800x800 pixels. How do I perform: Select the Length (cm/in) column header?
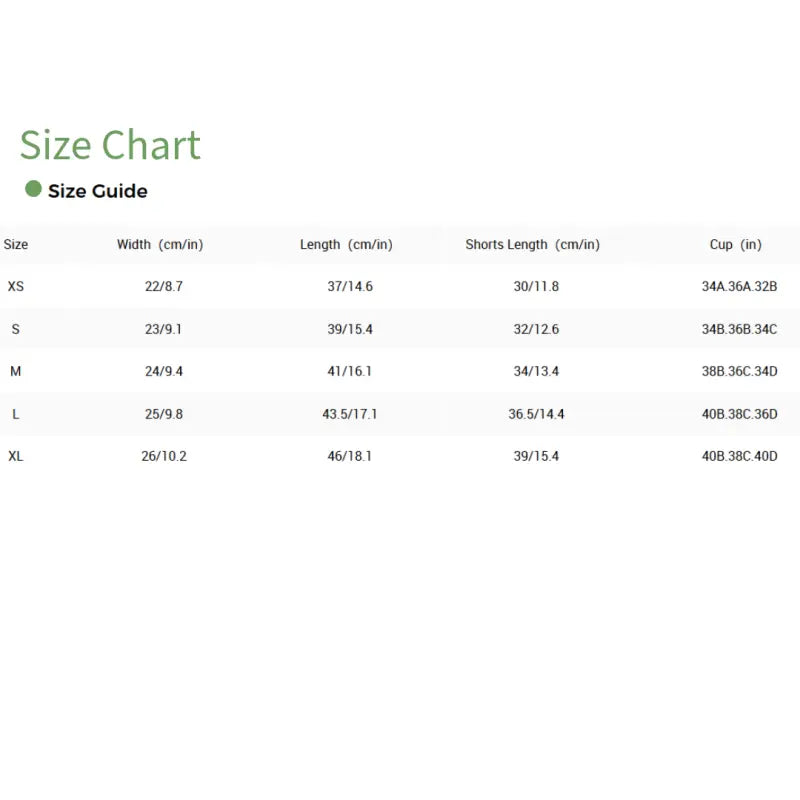point(346,244)
